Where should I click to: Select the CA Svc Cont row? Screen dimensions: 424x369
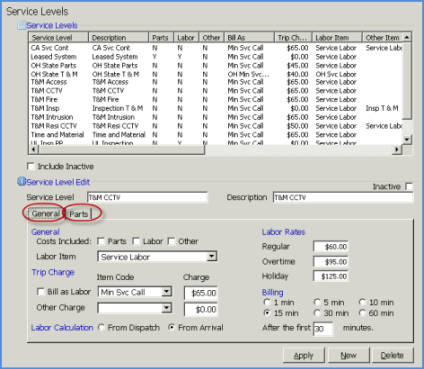click(x=216, y=48)
